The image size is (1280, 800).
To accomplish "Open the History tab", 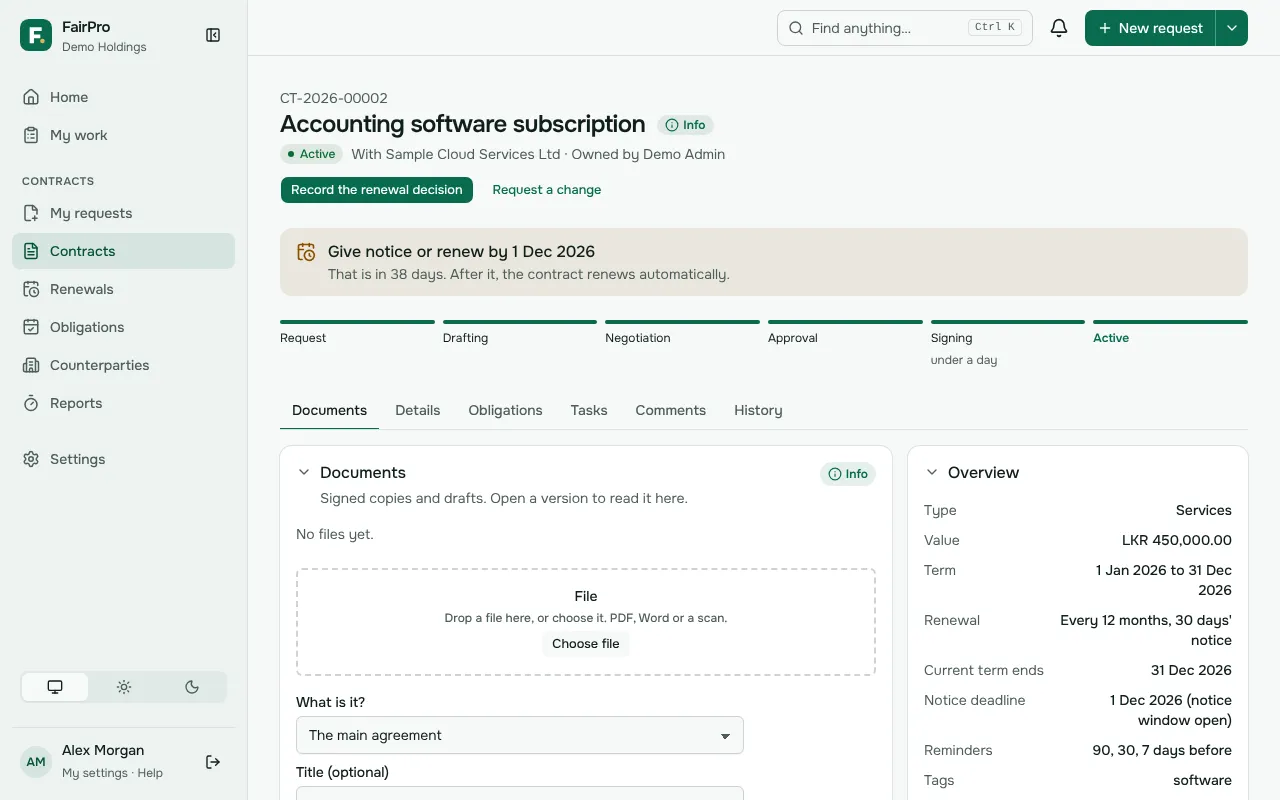I will [x=758, y=410].
